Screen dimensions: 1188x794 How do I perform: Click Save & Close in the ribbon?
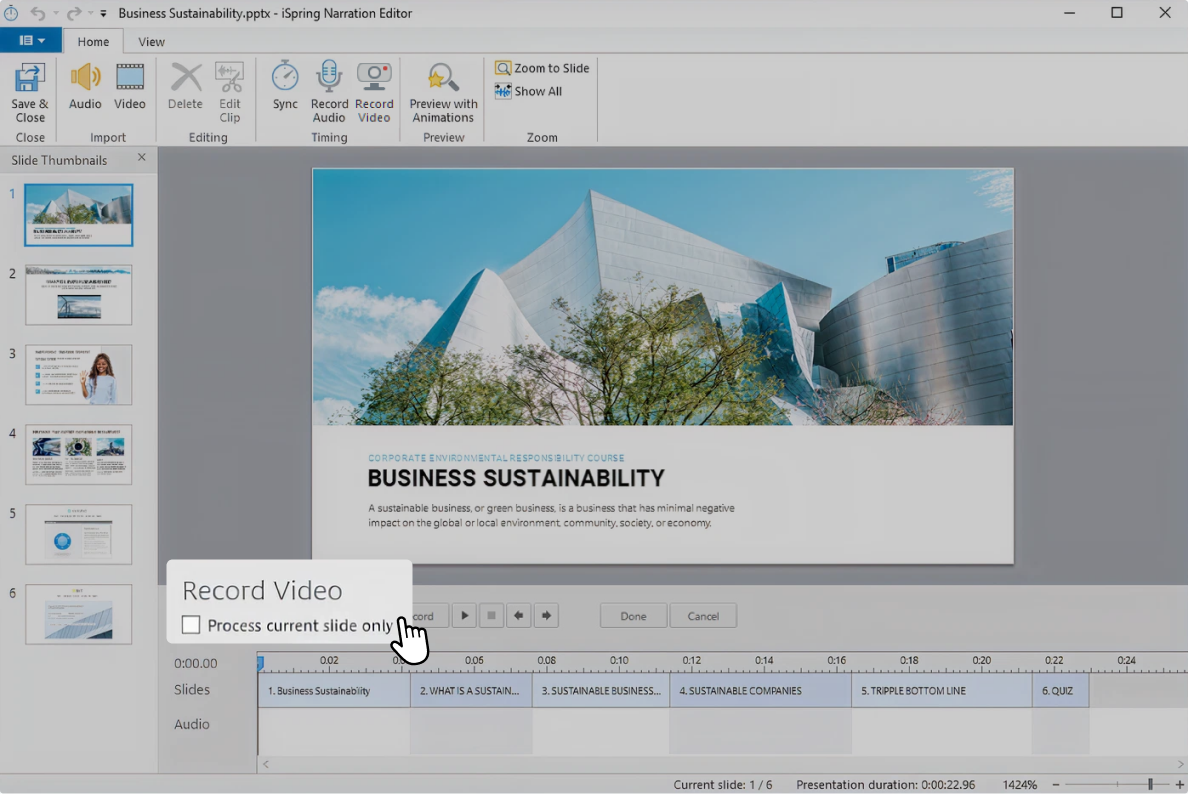[x=29, y=93]
